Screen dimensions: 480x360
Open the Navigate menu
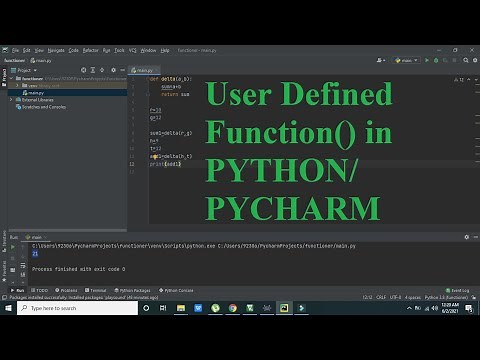click(x=56, y=50)
